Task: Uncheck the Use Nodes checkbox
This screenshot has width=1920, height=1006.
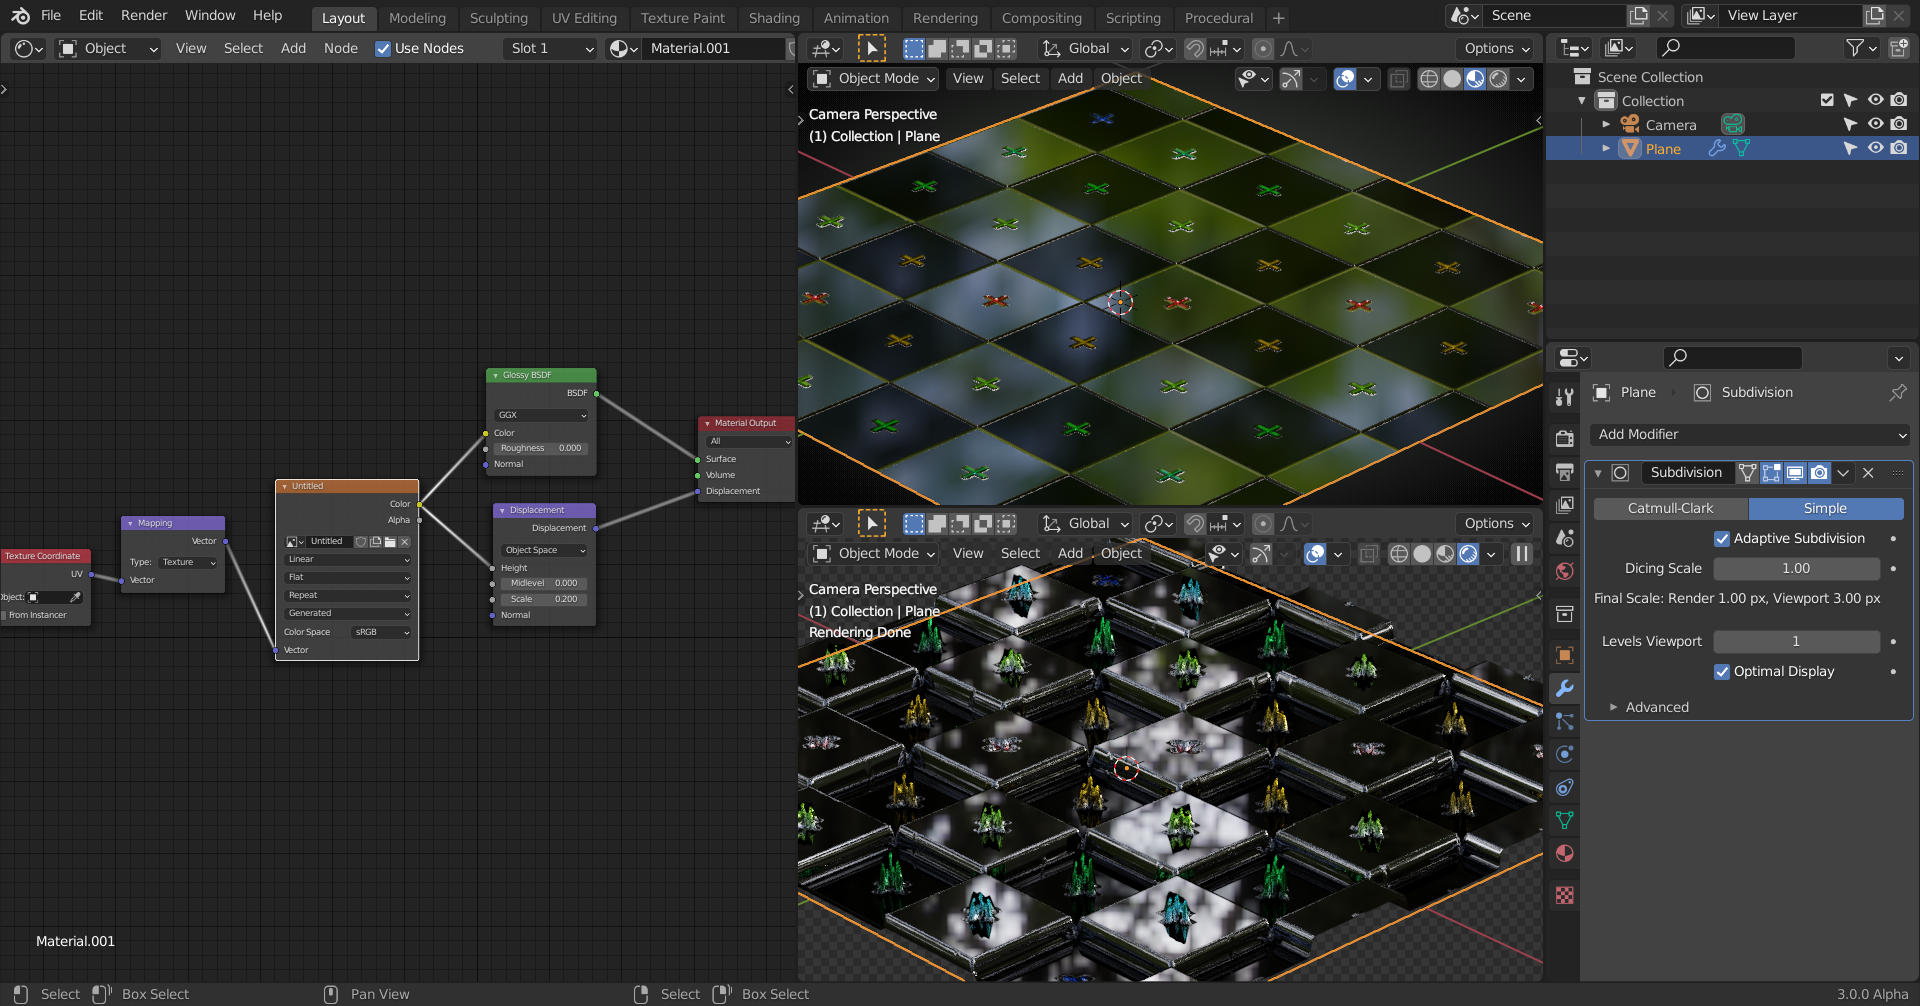Action: click(x=383, y=49)
